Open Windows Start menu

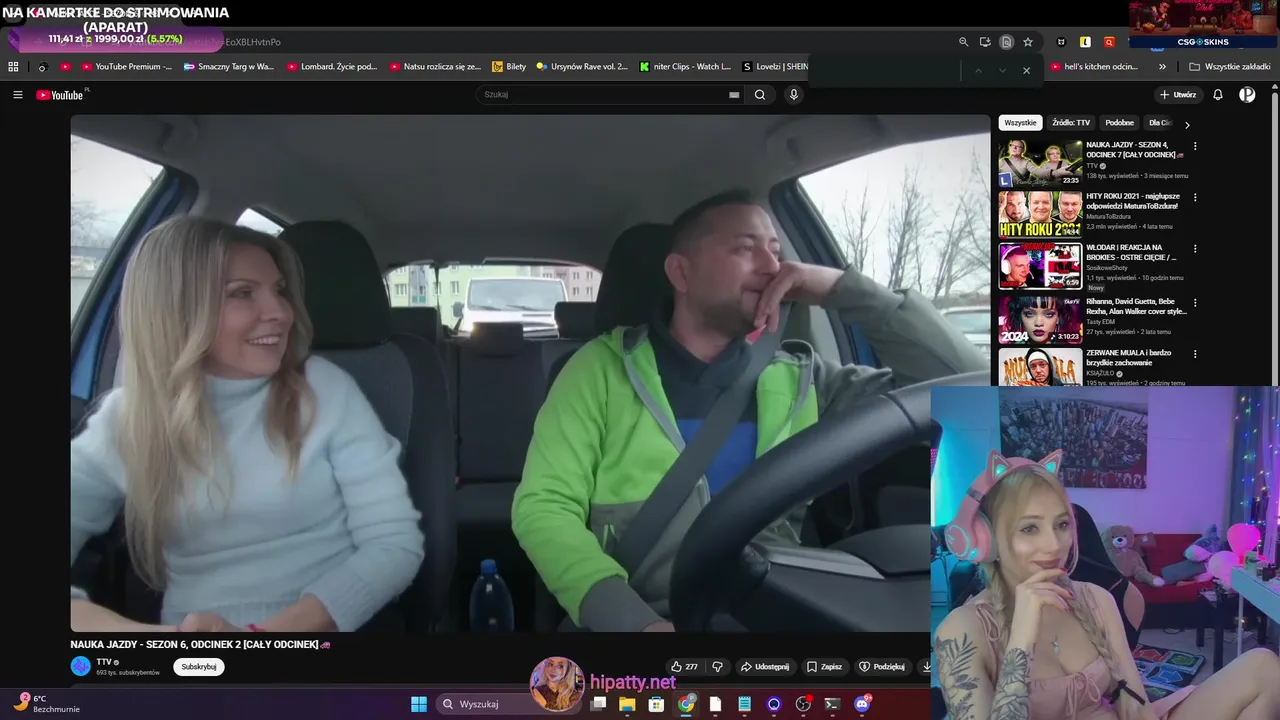pos(419,704)
